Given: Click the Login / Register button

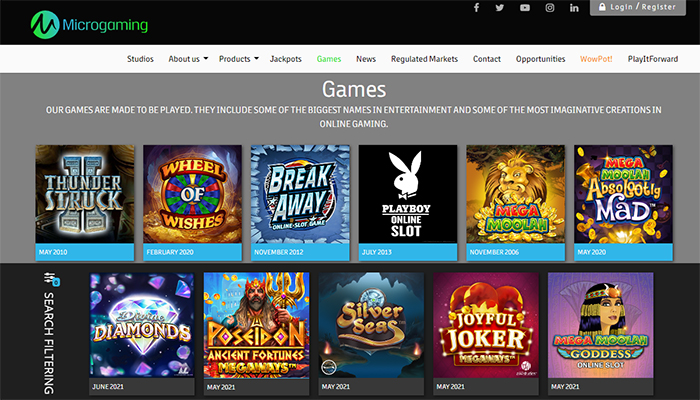Looking at the screenshot, I should tap(643, 7).
